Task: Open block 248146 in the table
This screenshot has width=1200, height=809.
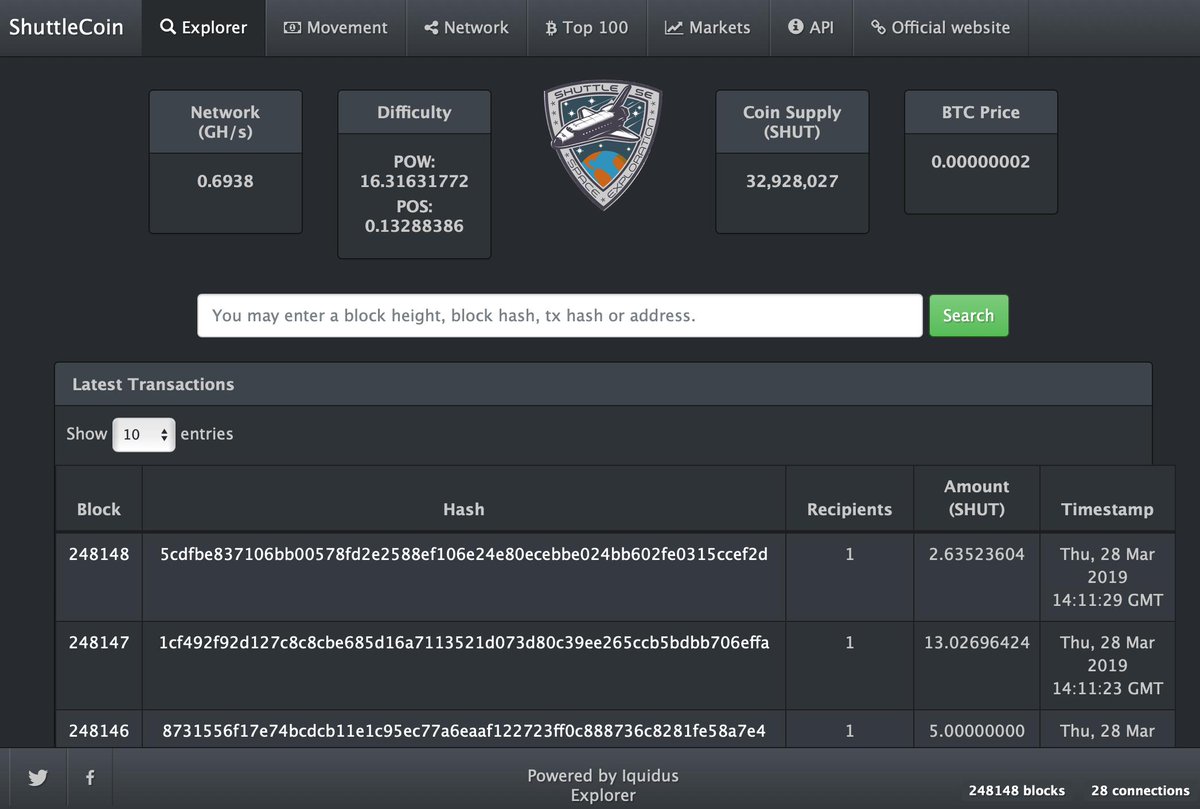Action: (99, 731)
